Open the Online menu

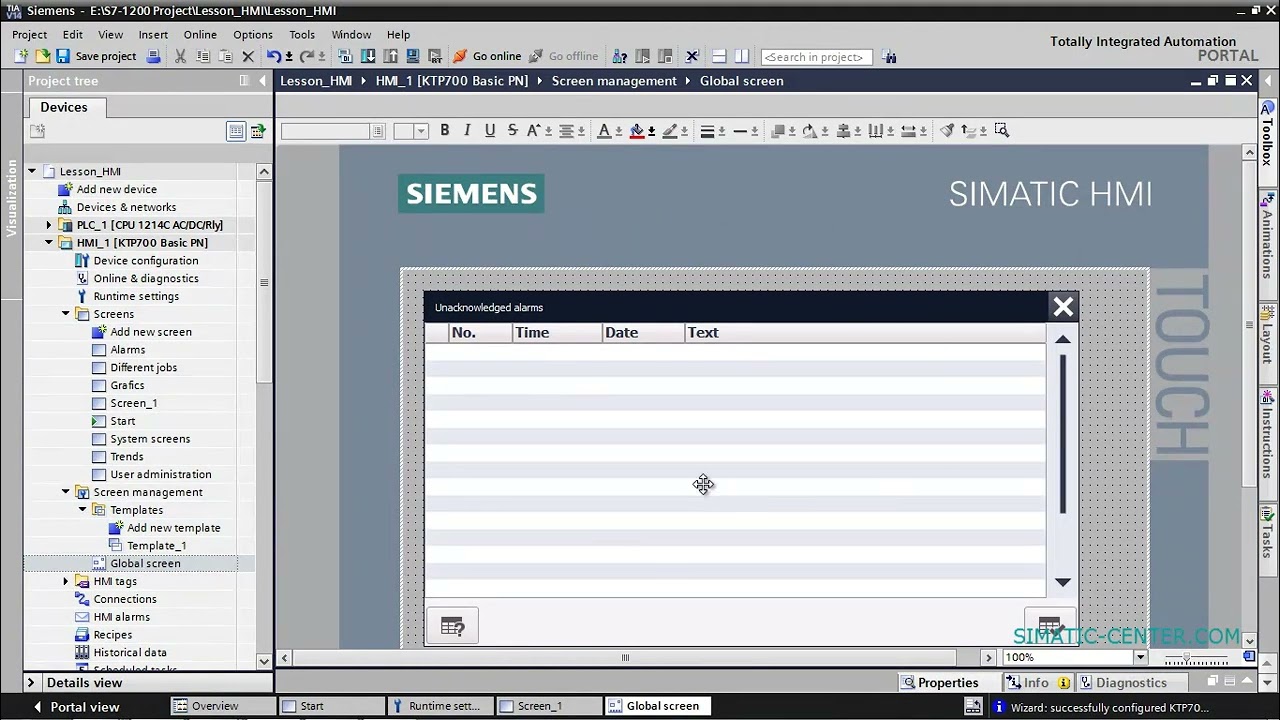[200, 34]
